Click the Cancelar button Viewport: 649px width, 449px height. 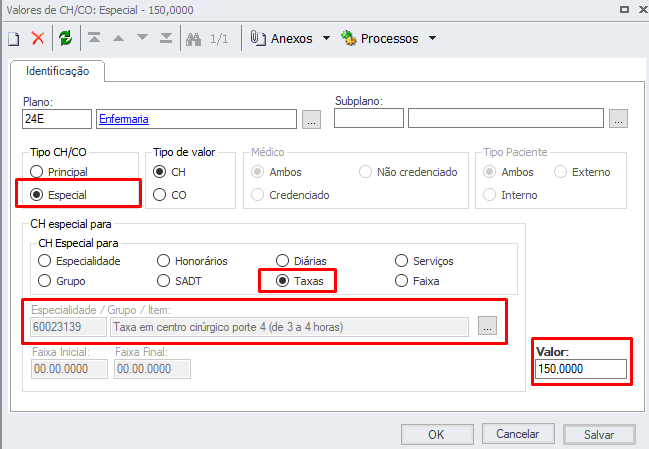tap(518, 434)
